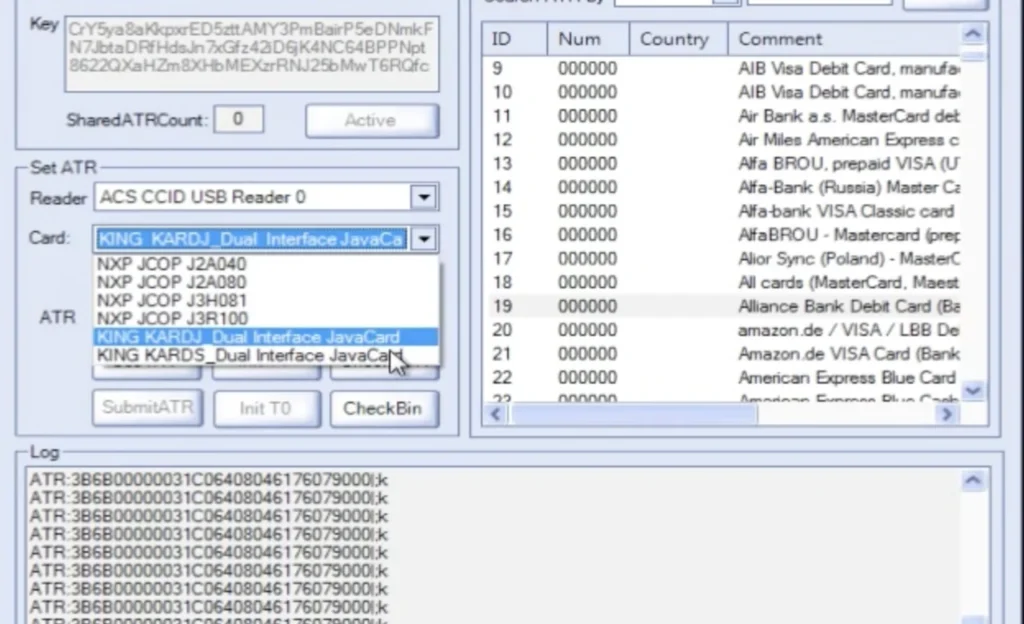The height and width of the screenshot is (624, 1024).
Task: Click the SubmitATR button
Action: 148,408
